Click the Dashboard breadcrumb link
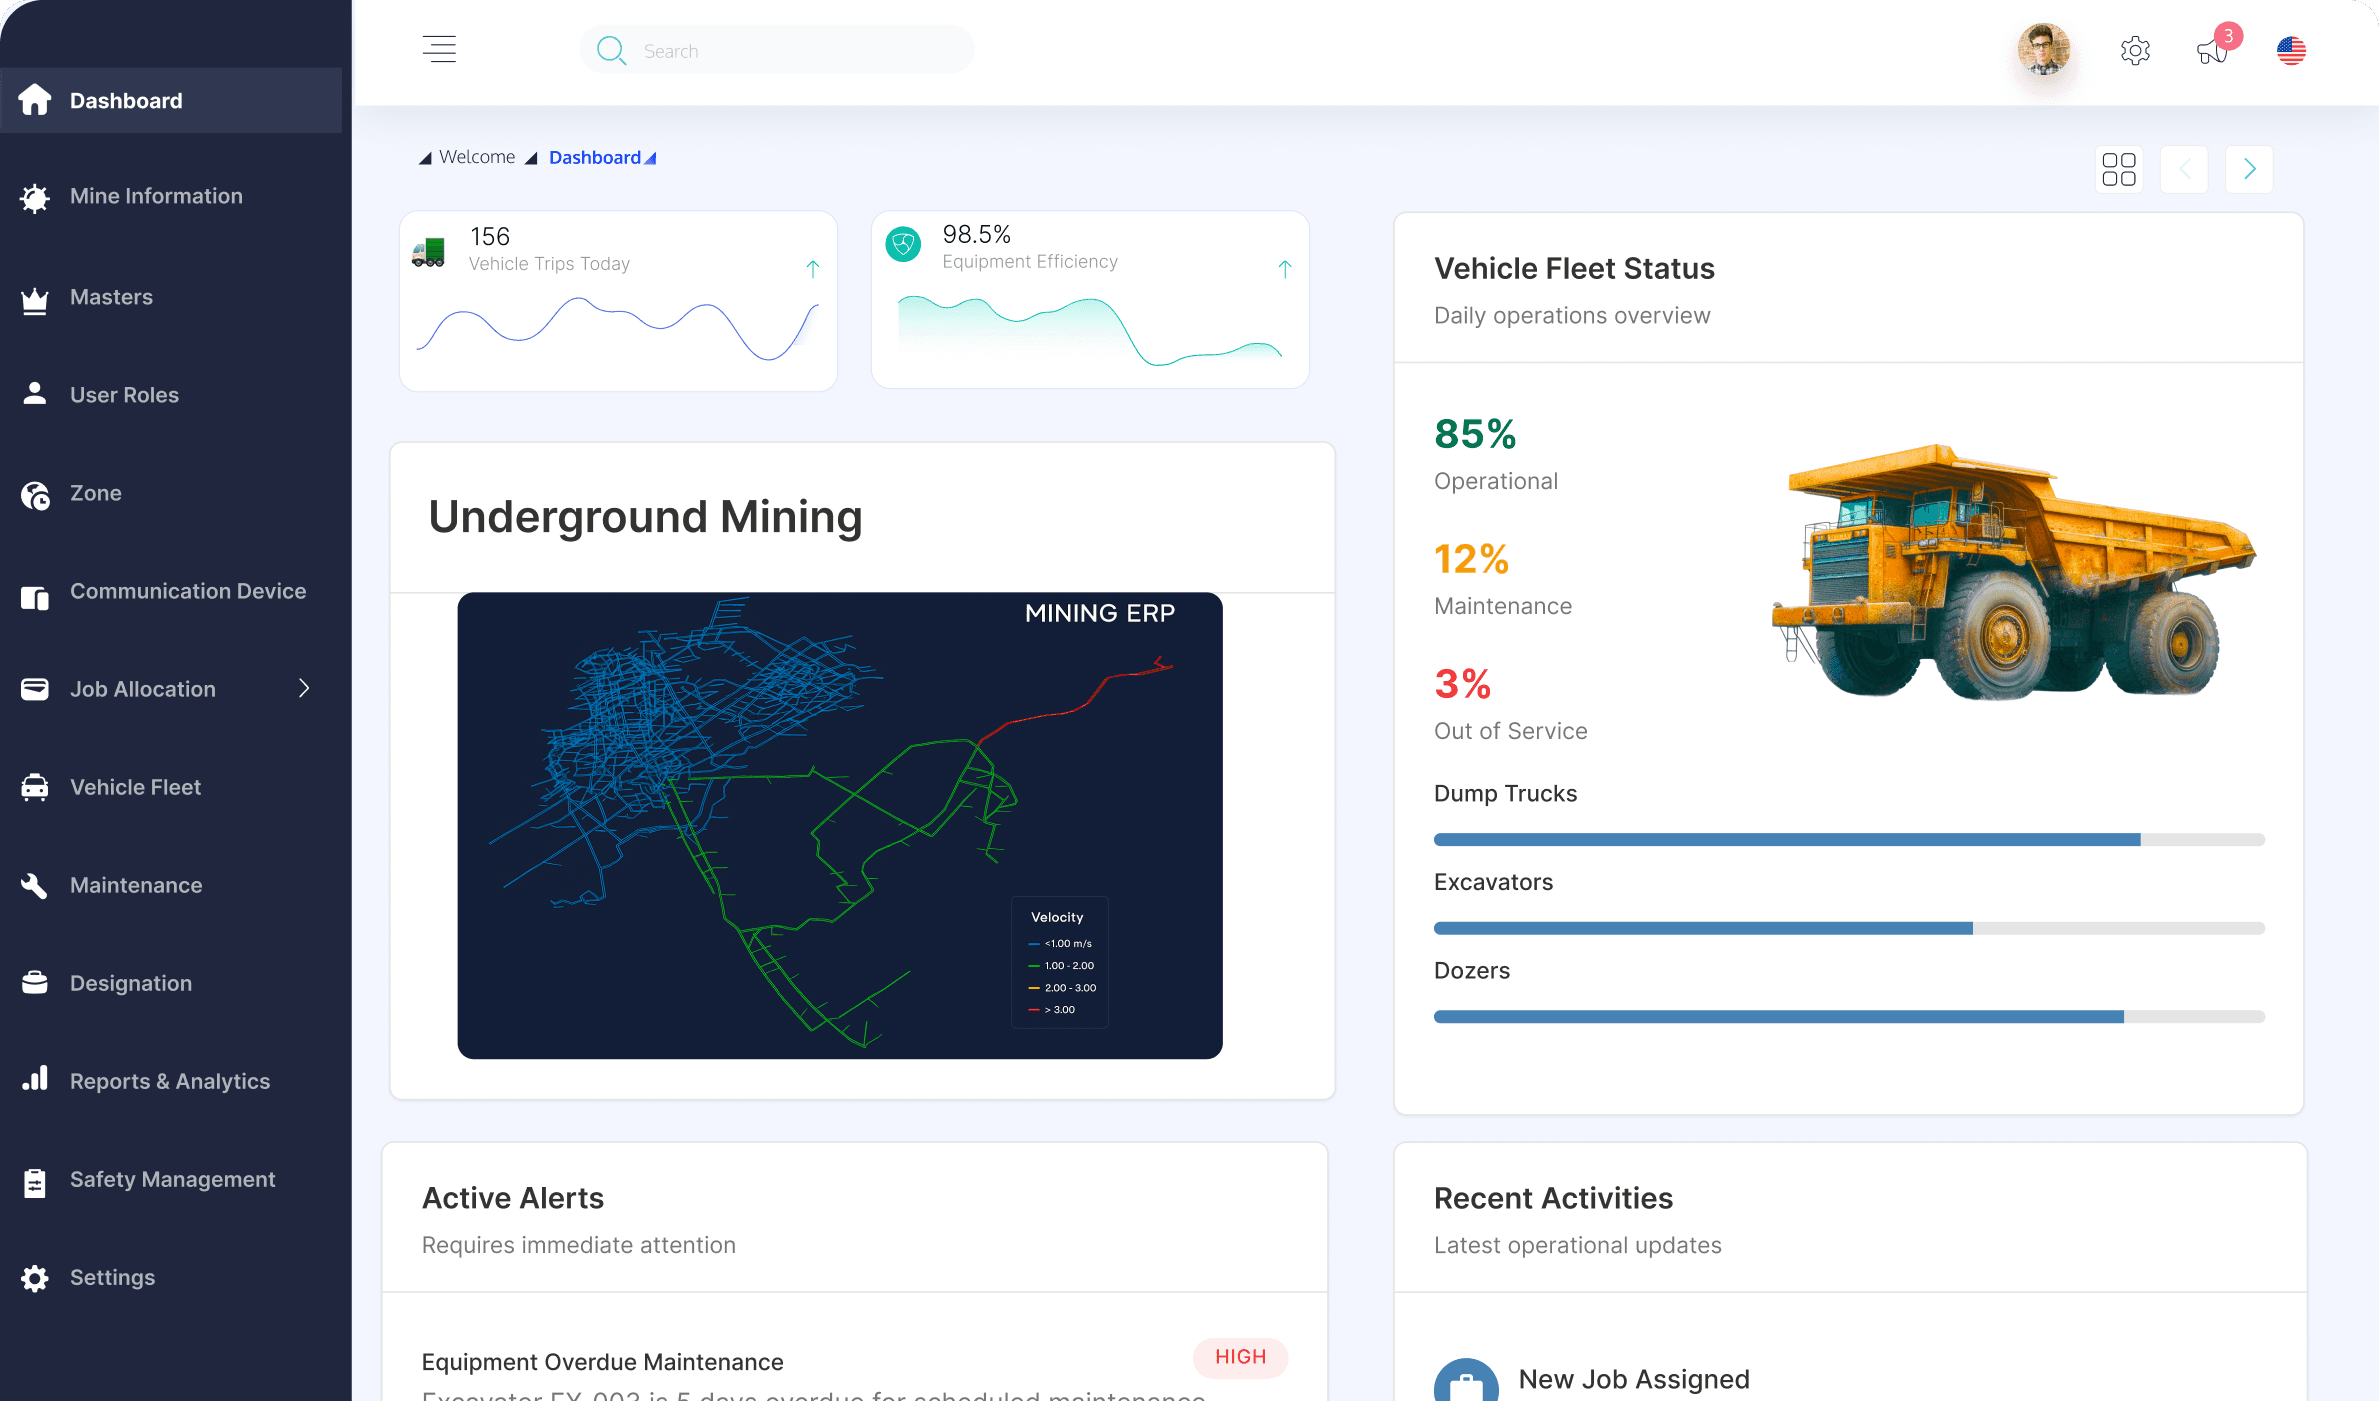Image resolution: width=2379 pixels, height=1401 pixels. [x=594, y=157]
